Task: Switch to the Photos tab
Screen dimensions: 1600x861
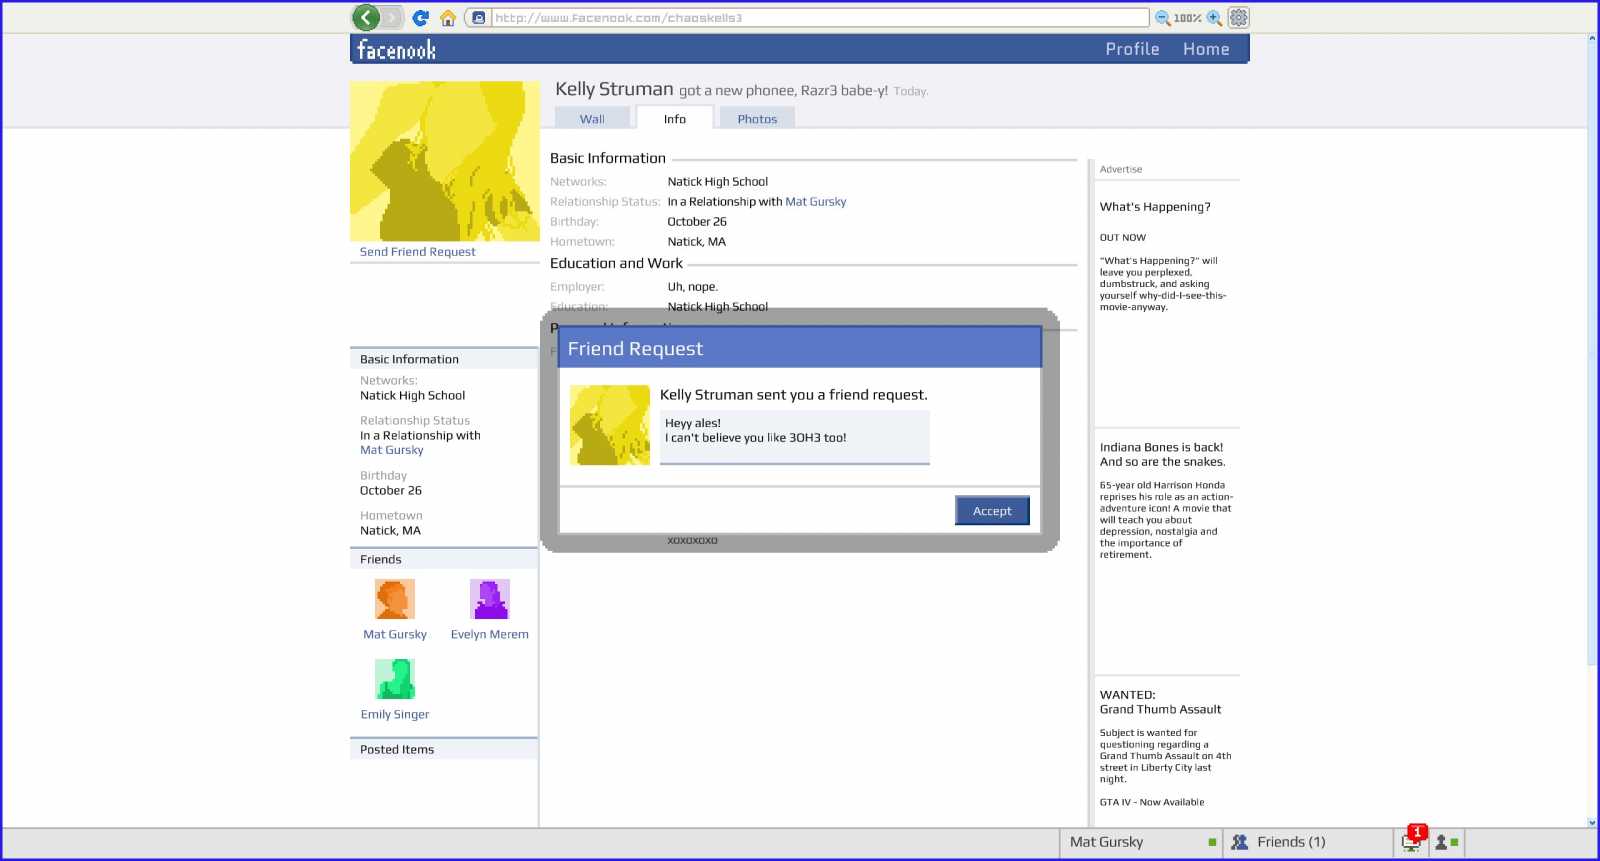Action: (757, 118)
